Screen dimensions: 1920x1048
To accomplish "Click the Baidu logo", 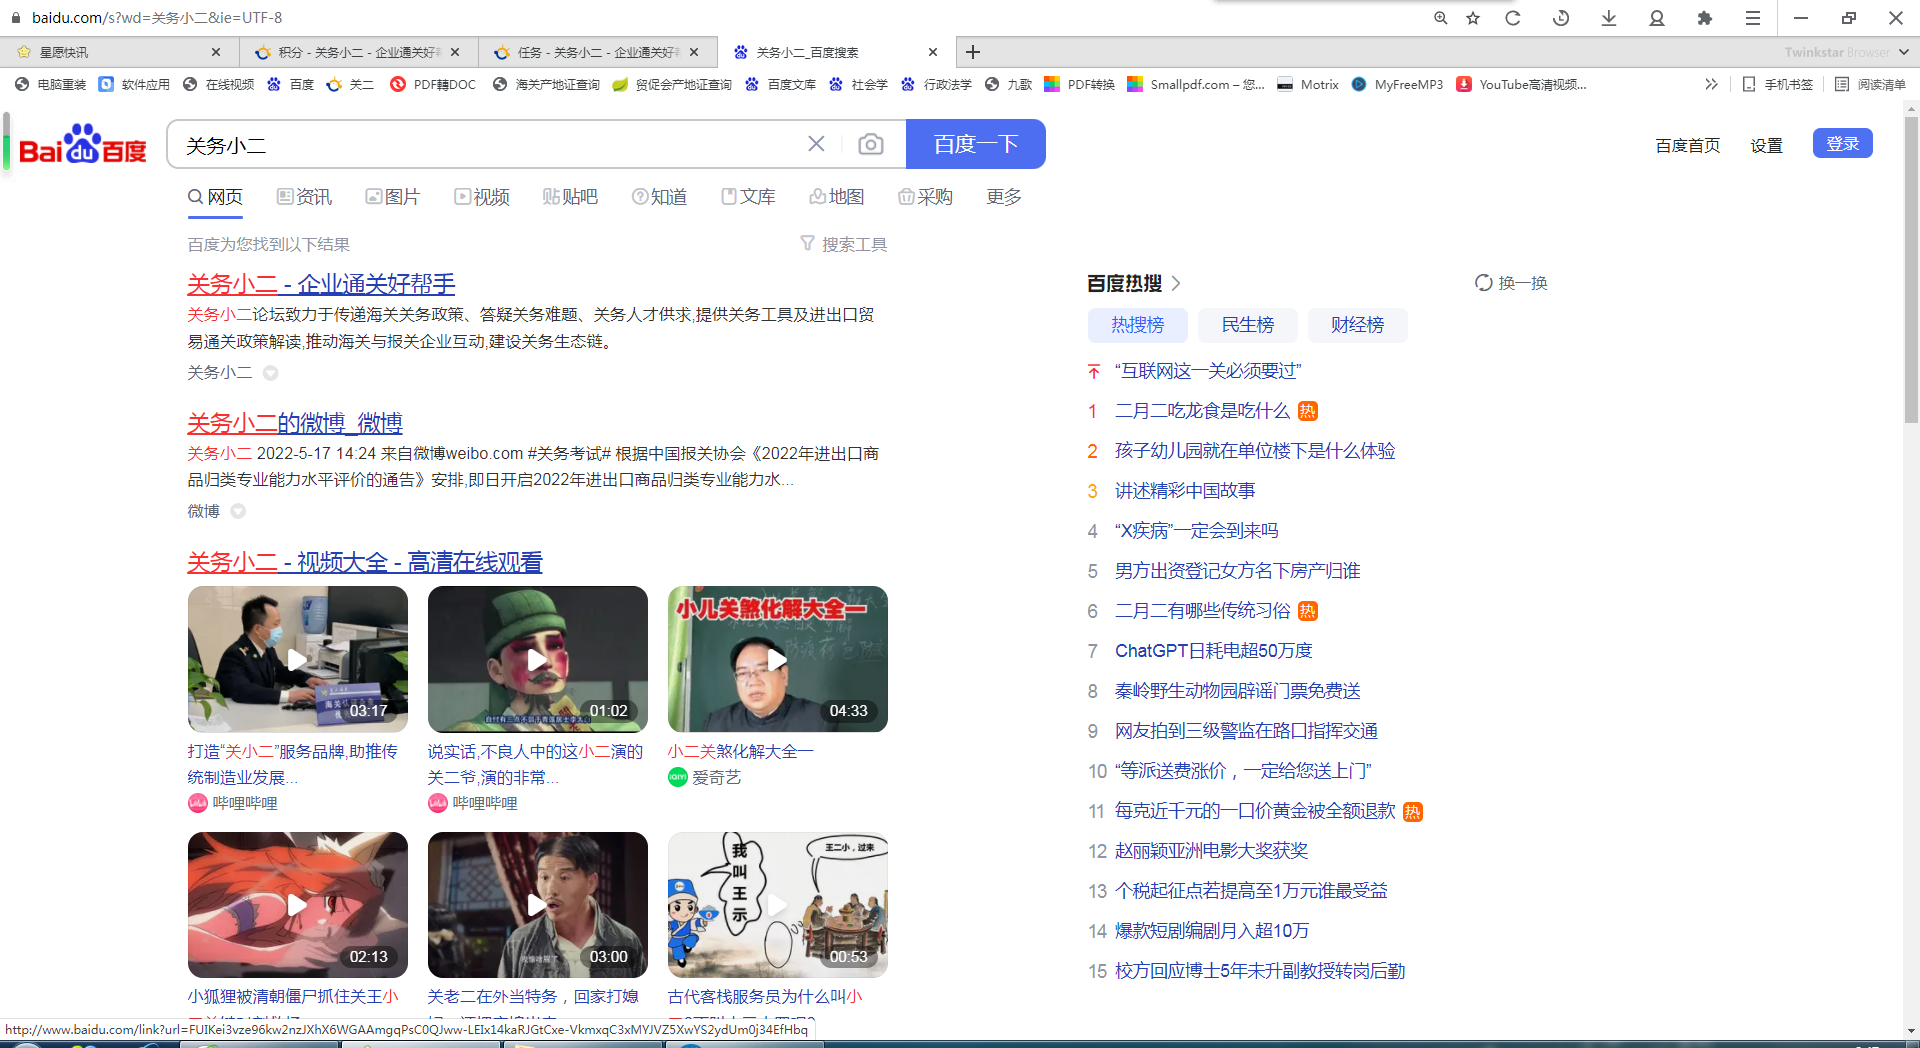I will (83, 145).
